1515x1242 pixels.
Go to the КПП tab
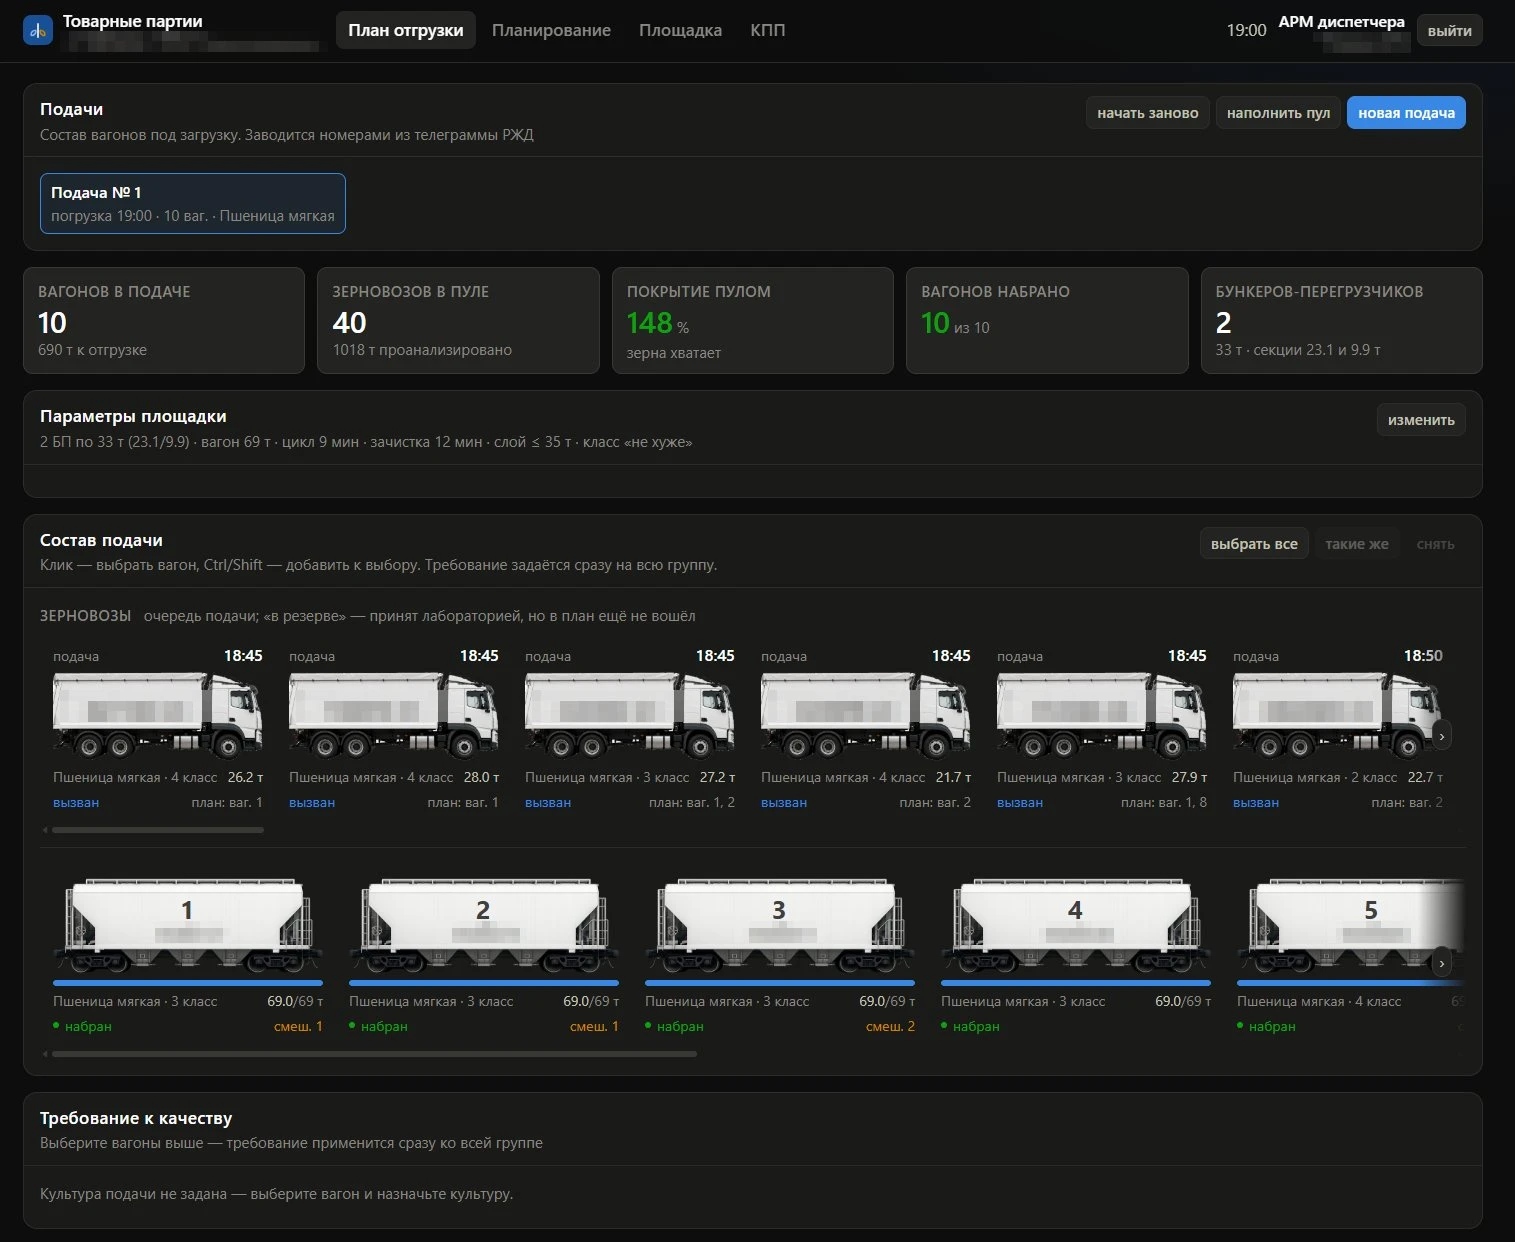[767, 30]
